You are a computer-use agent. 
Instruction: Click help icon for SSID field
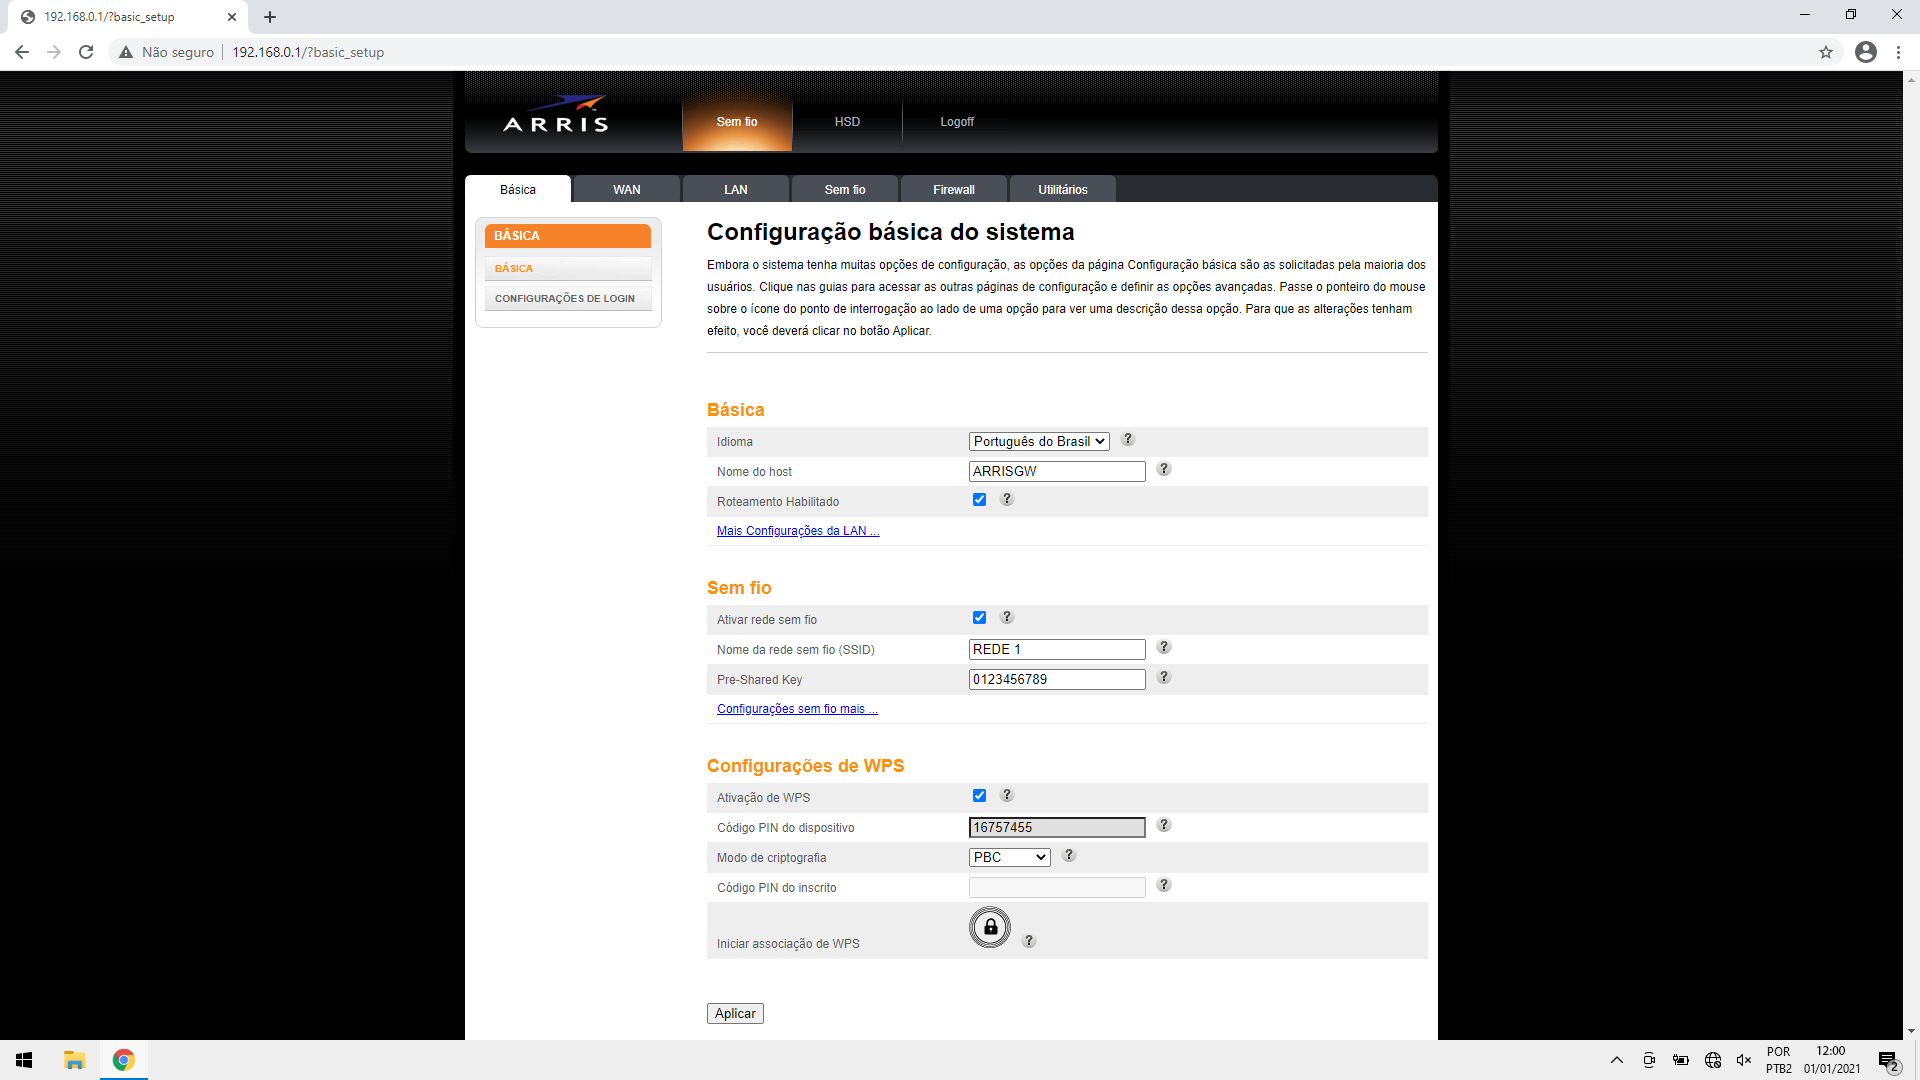1164,648
